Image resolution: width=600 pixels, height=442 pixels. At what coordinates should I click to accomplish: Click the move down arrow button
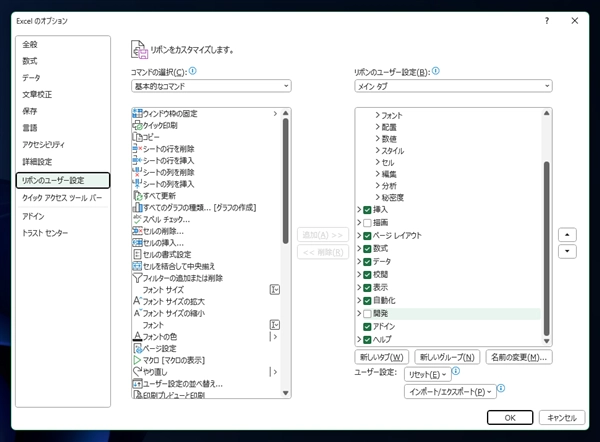[567, 251]
